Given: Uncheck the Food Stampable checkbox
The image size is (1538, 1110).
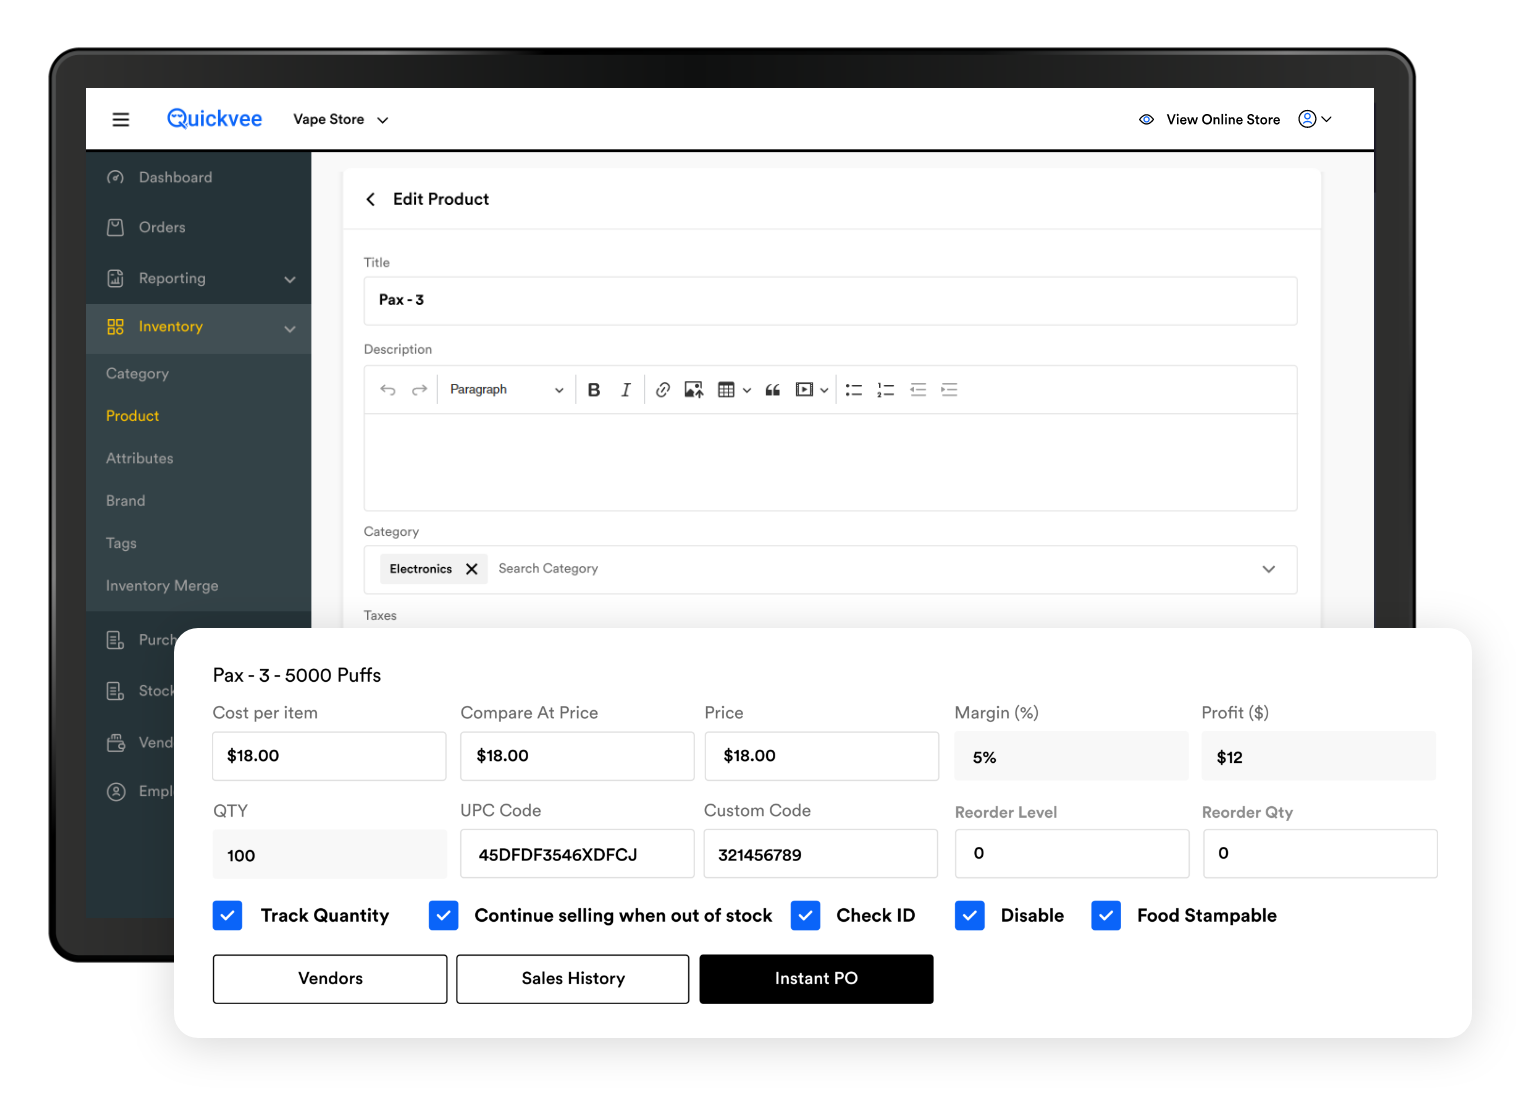Looking at the screenshot, I should click(x=1106, y=915).
